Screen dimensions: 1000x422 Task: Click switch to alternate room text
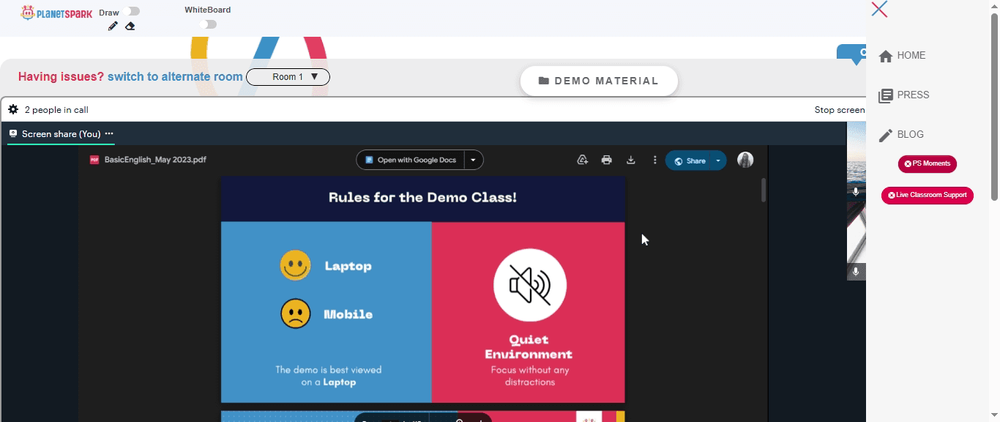[175, 76]
